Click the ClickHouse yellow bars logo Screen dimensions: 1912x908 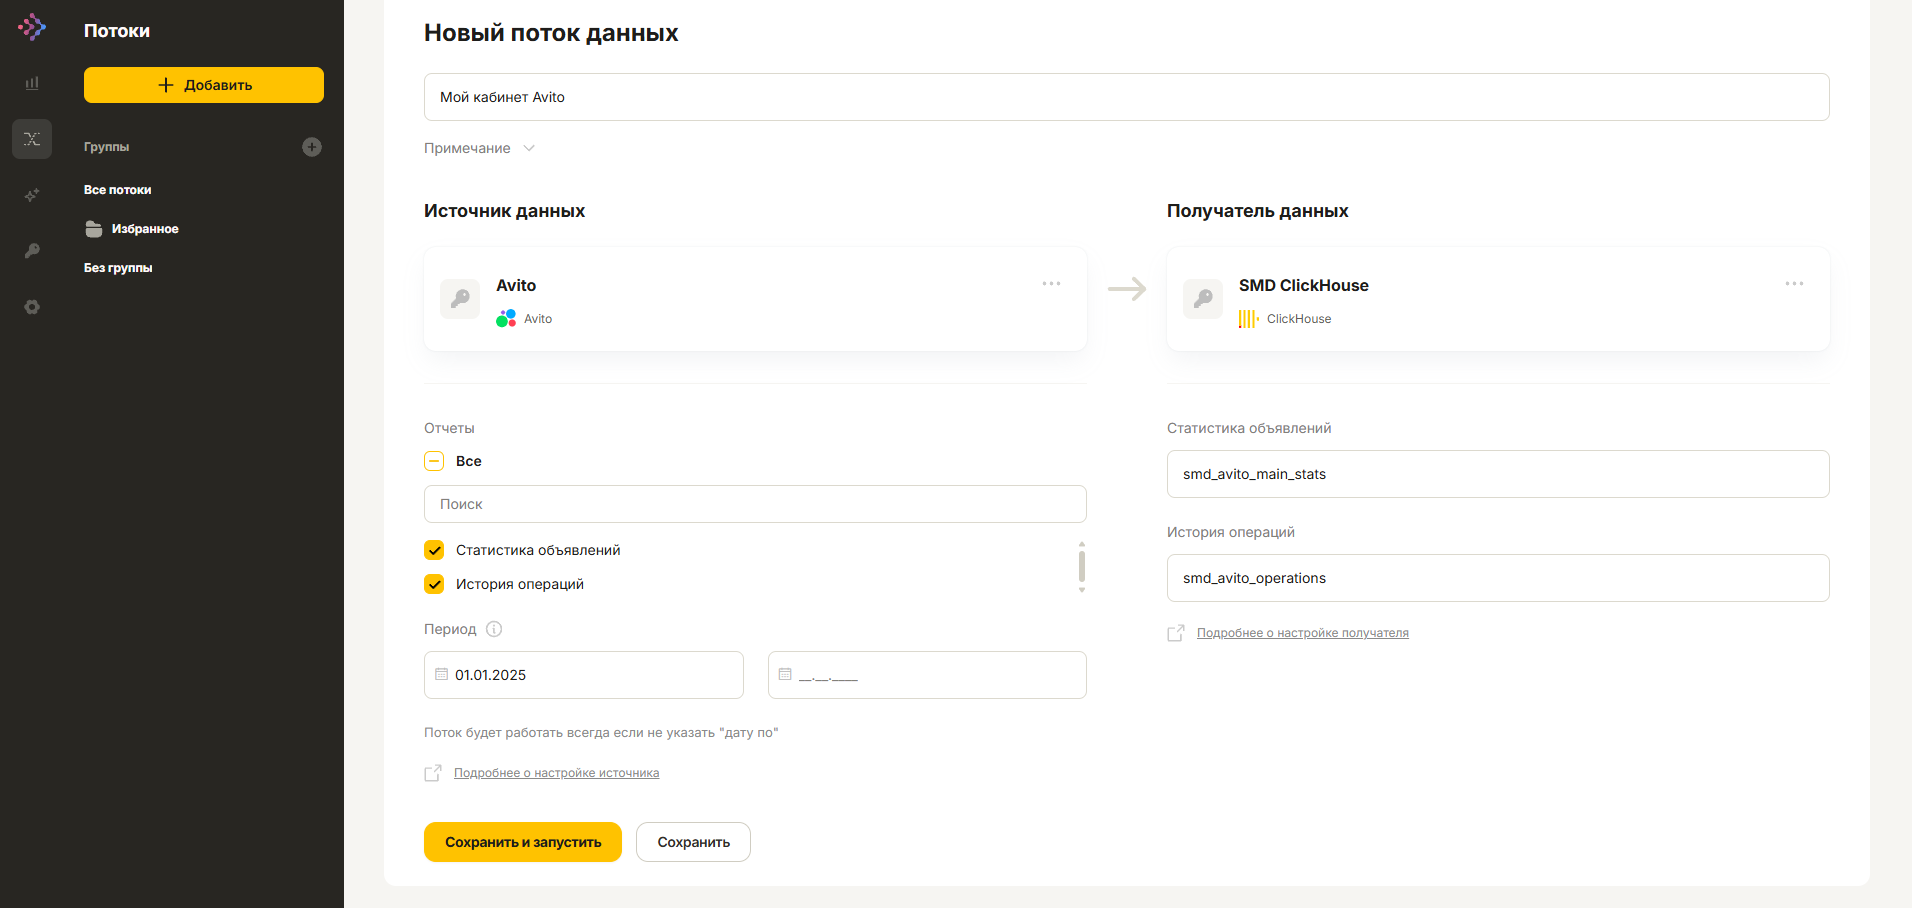pos(1249,319)
